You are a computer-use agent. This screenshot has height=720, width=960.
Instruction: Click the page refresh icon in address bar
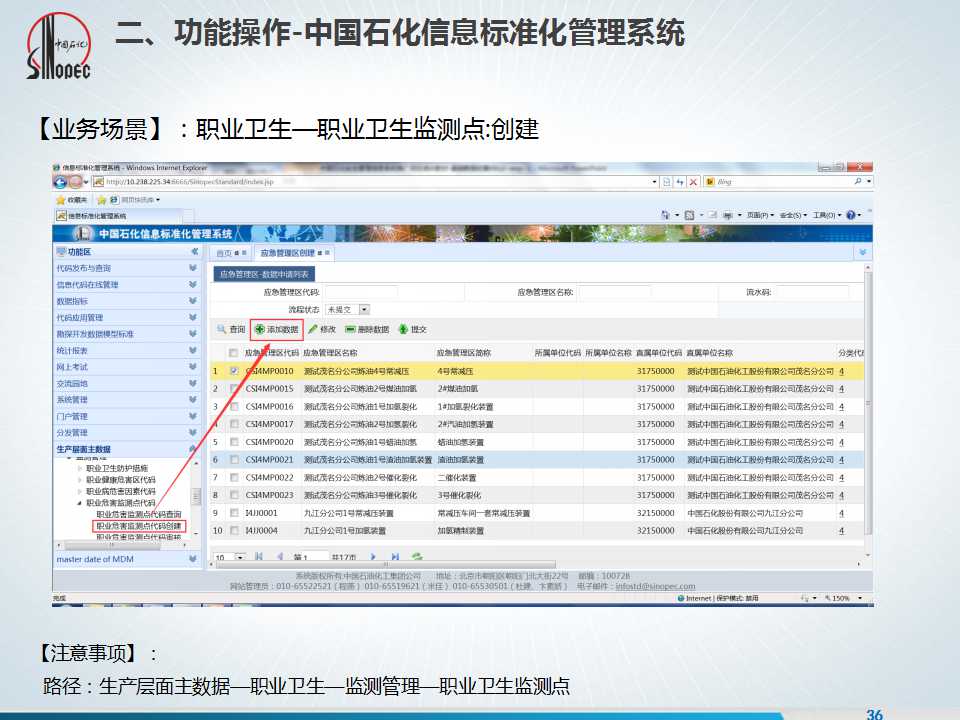[x=680, y=182]
